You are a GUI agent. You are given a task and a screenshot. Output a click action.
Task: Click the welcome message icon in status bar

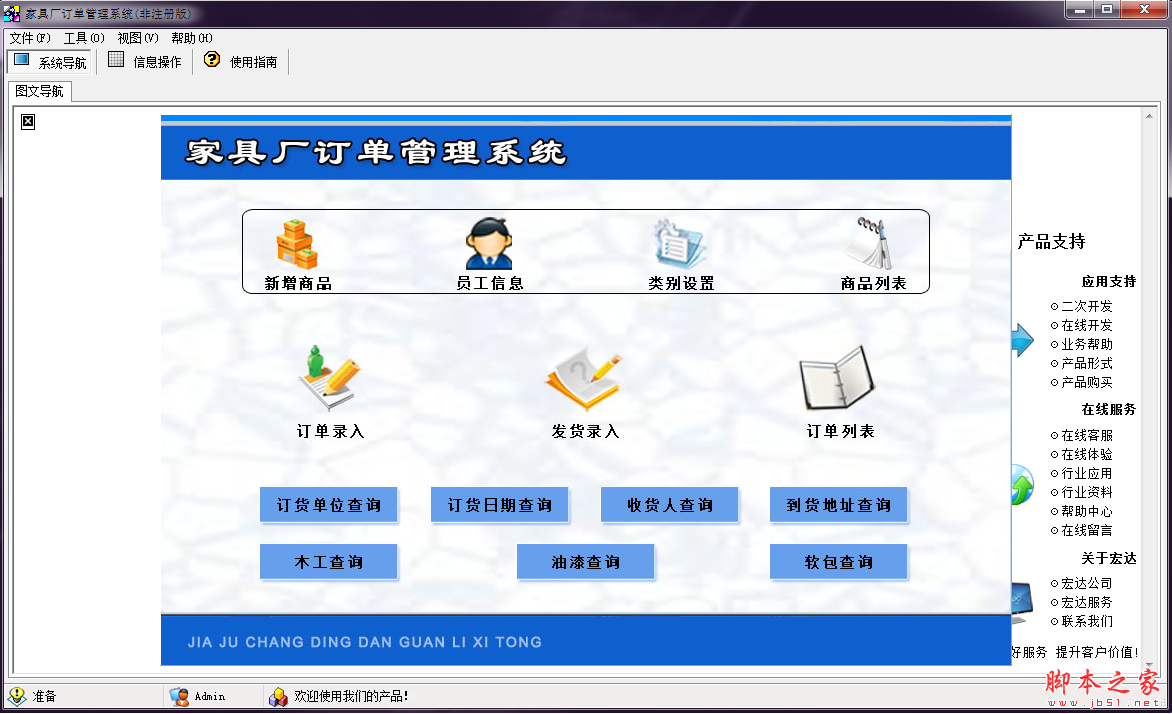[x=278, y=697]
